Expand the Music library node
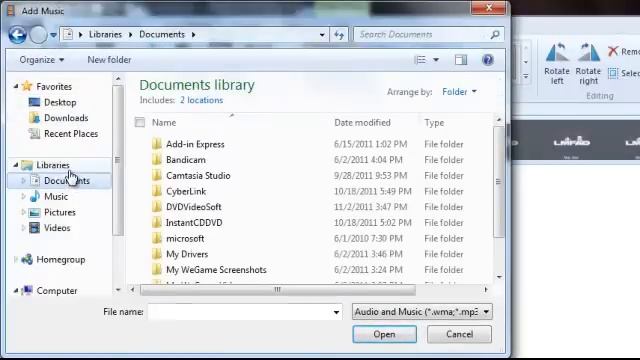 pyautogui.click(x=23, y=196)
